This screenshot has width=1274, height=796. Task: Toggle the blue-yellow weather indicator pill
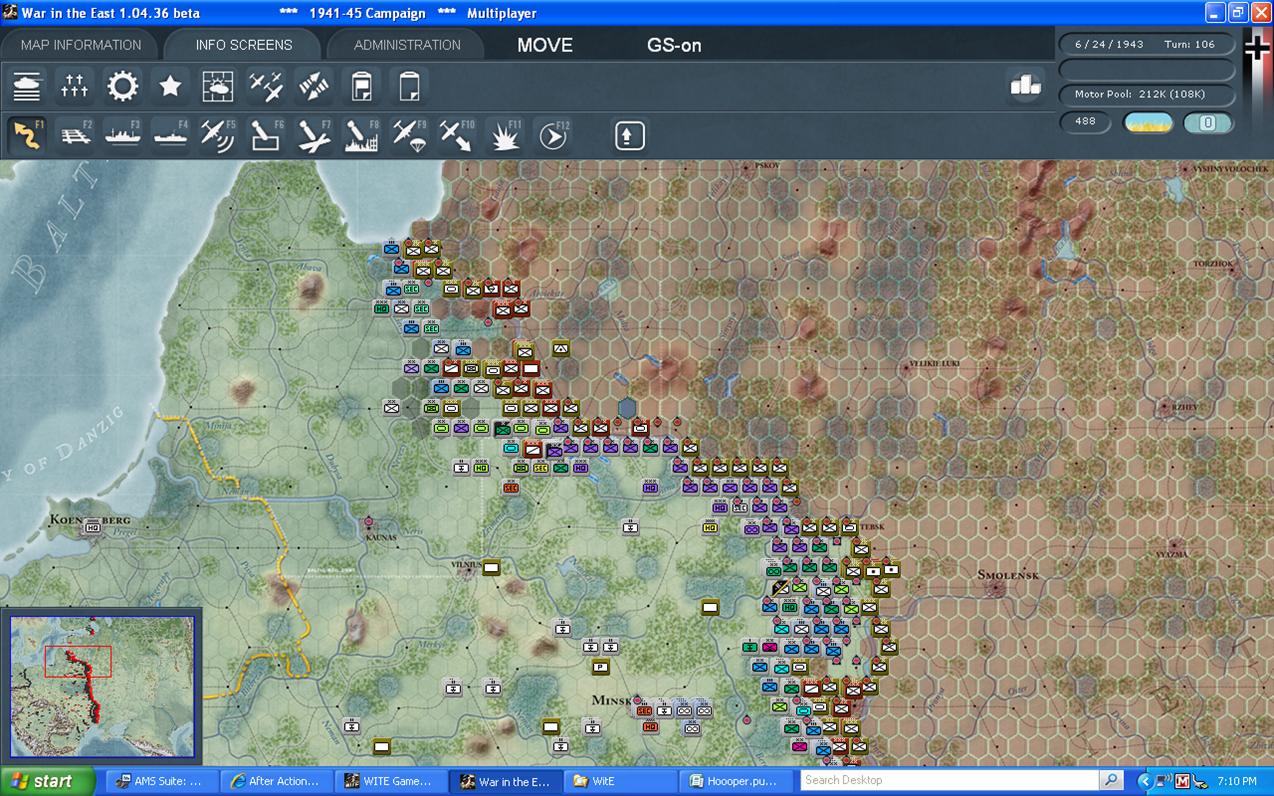1149,123
